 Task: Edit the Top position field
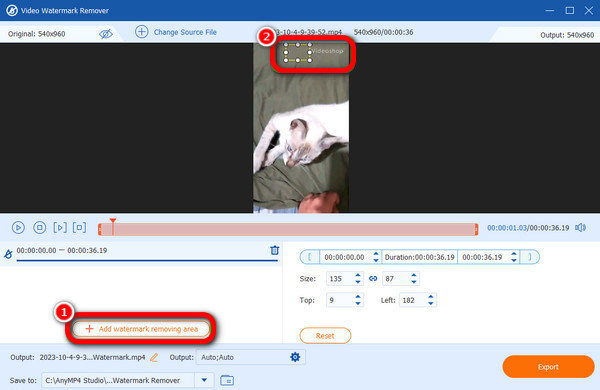point(339,300)
